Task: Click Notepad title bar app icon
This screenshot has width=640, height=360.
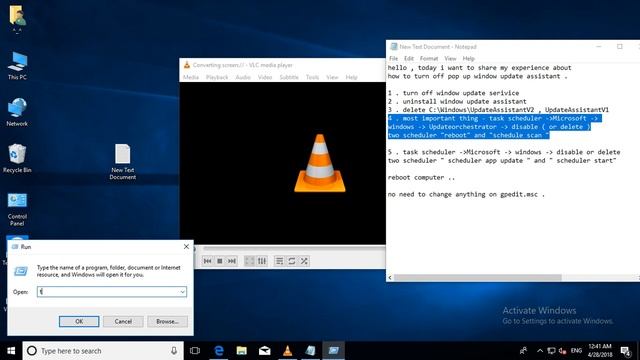Action: point(393,47)
